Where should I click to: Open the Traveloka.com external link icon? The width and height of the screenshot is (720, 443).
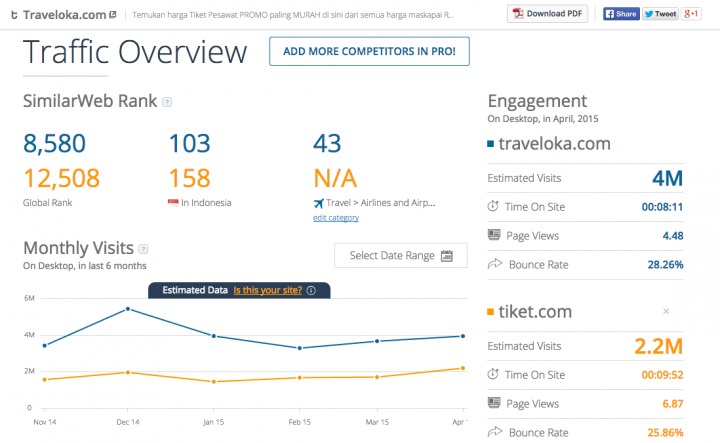pyautogui.click(x=112, y=15)
